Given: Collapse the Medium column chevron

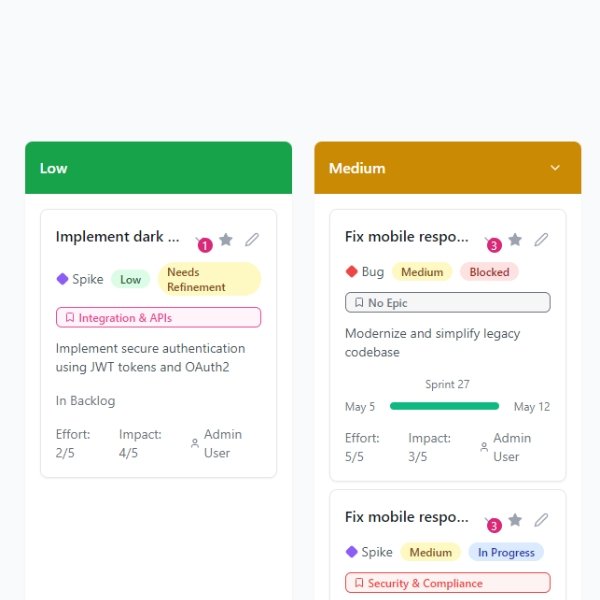Looking at the screenshot, I should pyautogui.click(x=555, y=168).
